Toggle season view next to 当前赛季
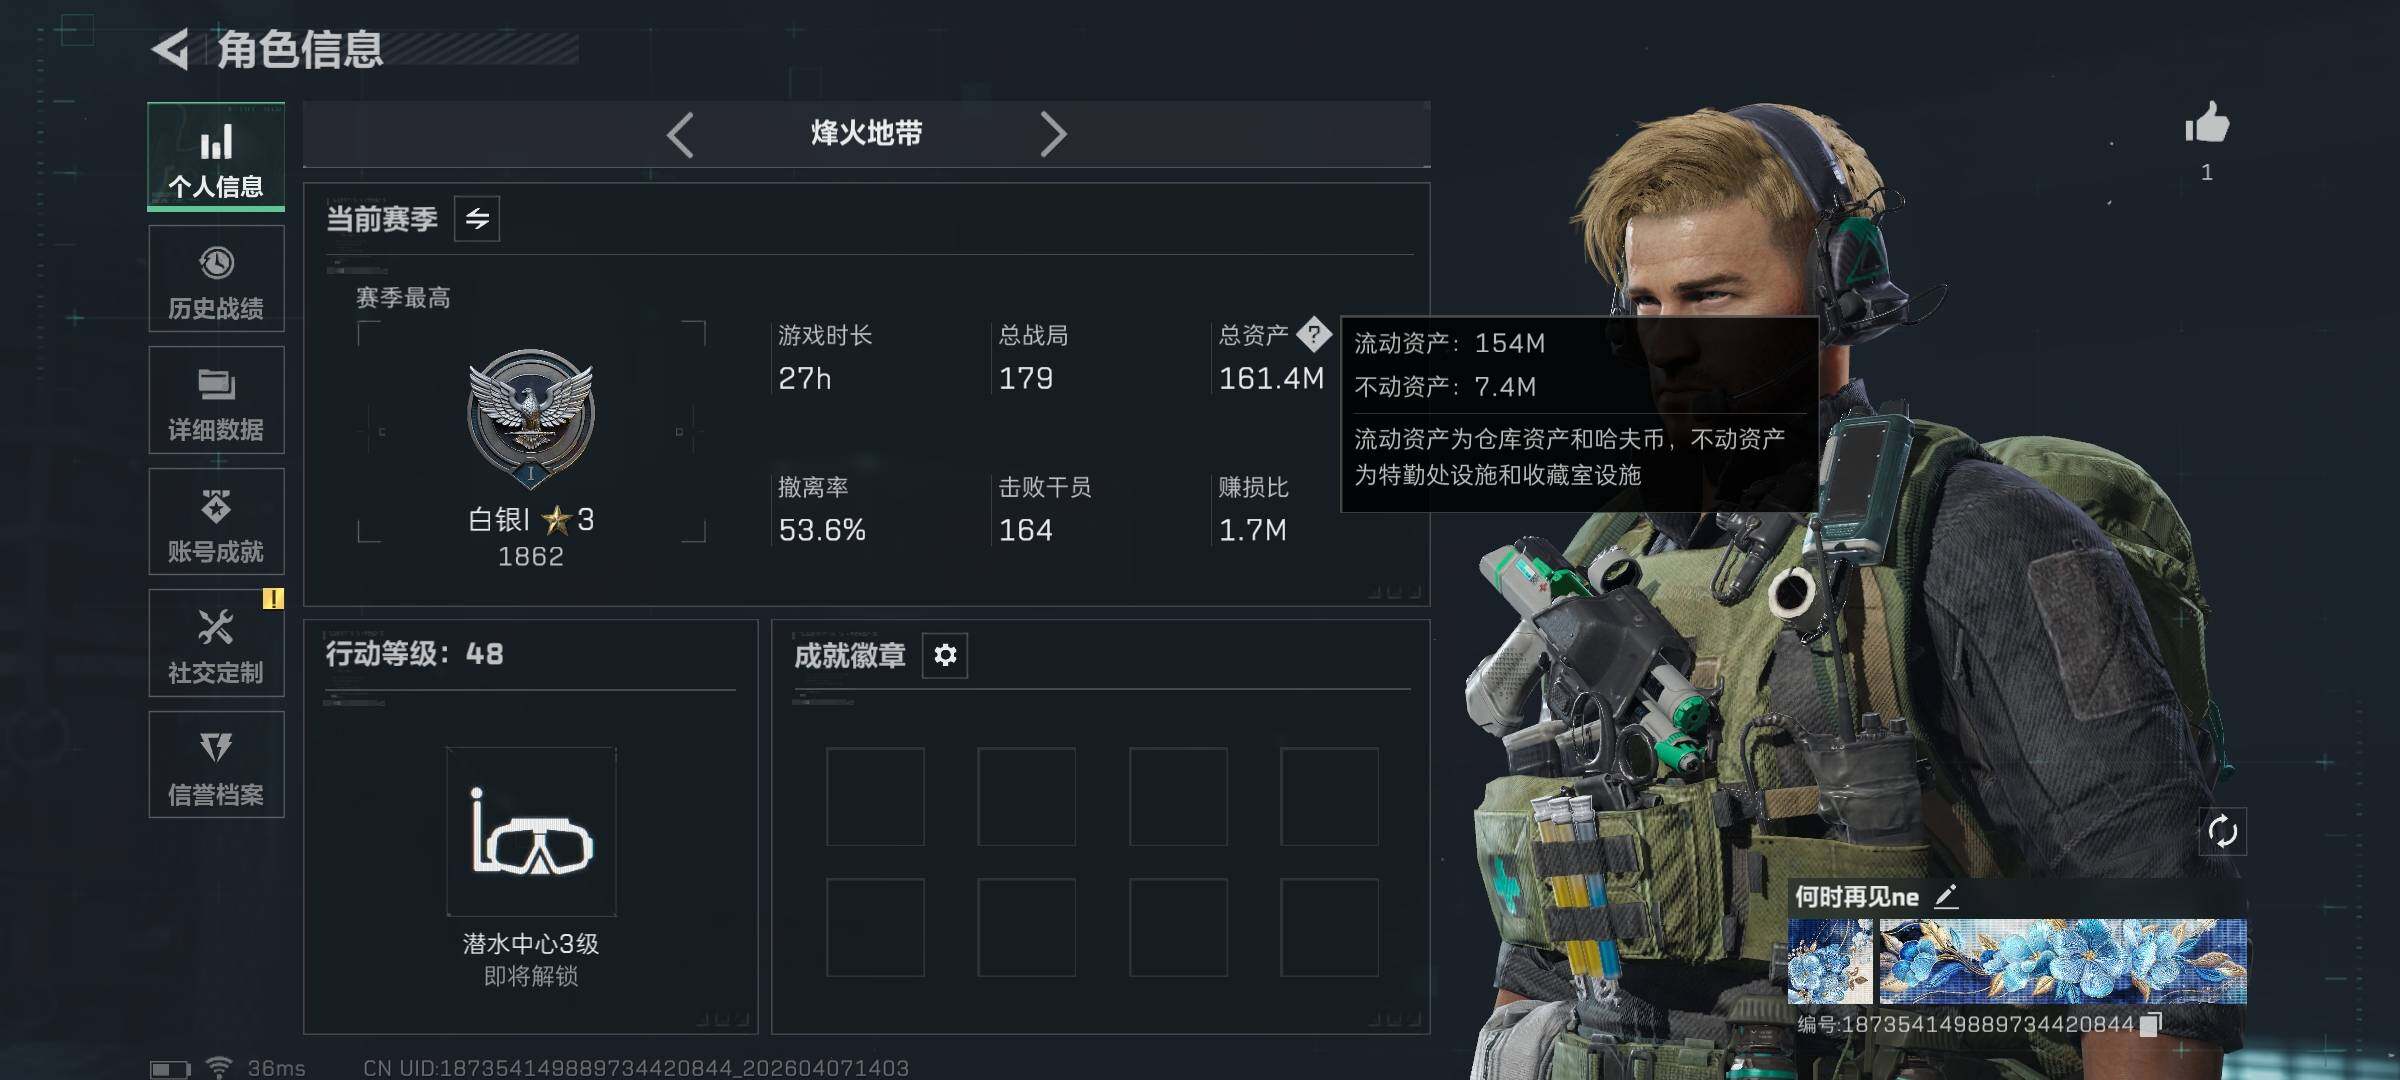This screenshot has height=1080, width=2400. [x=477, y=219]
